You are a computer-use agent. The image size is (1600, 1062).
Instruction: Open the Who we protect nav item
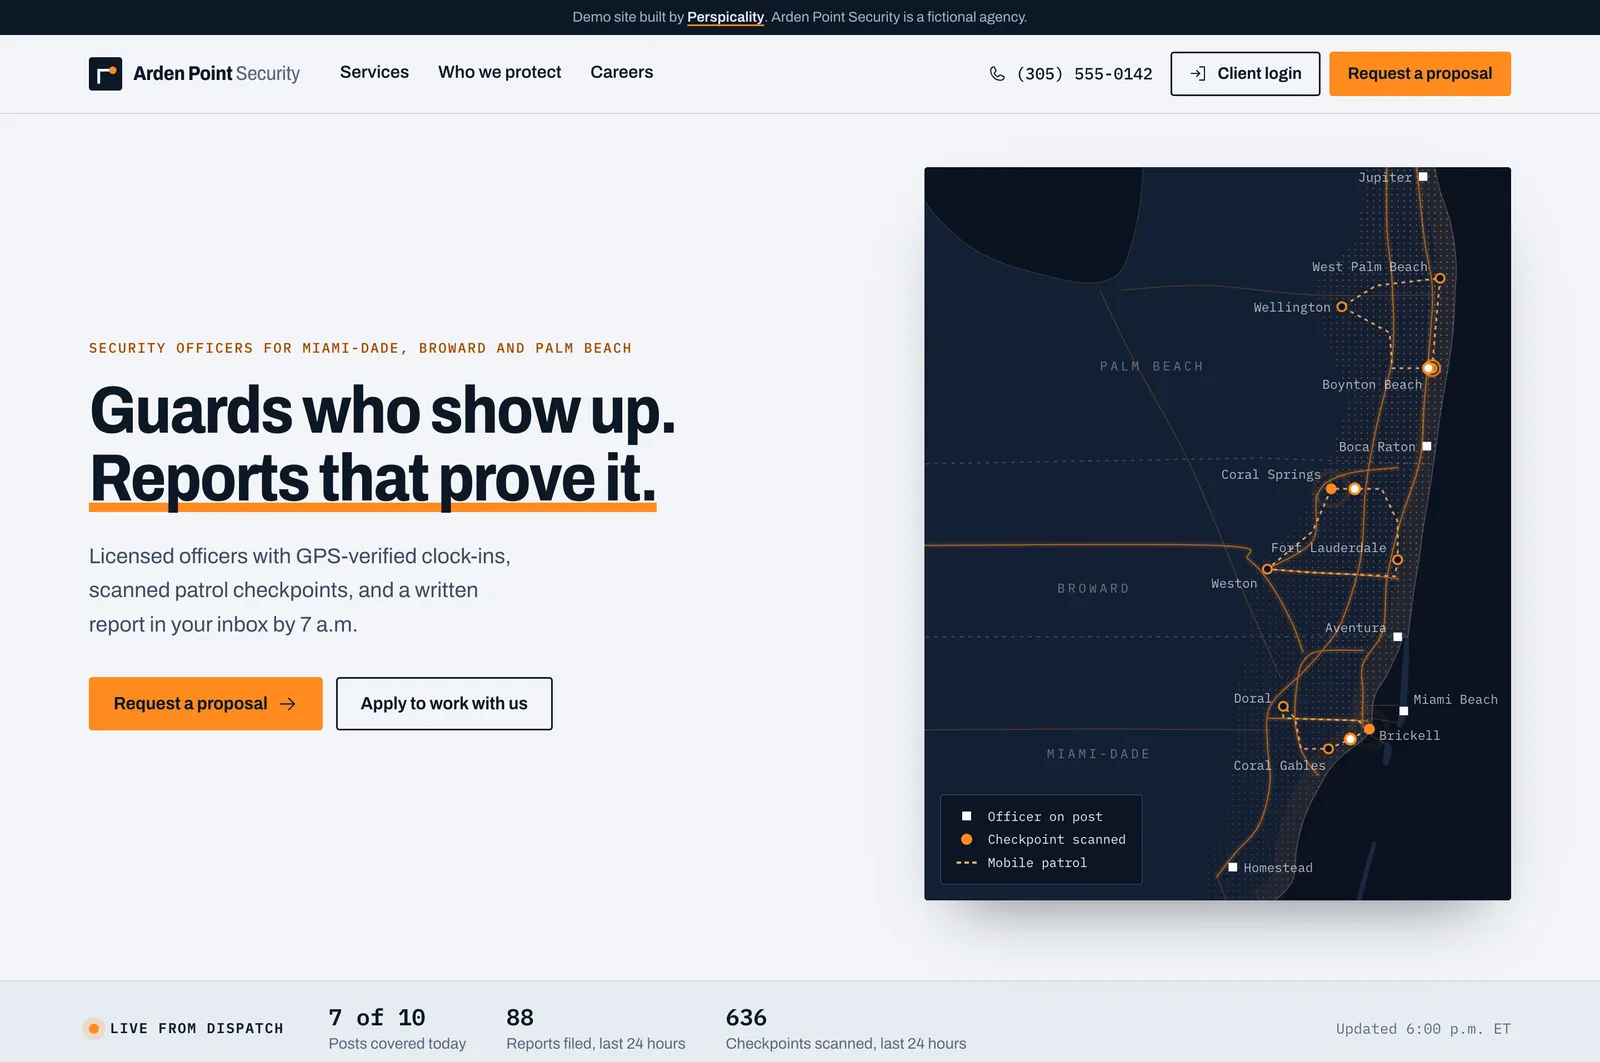click(500, 72)
